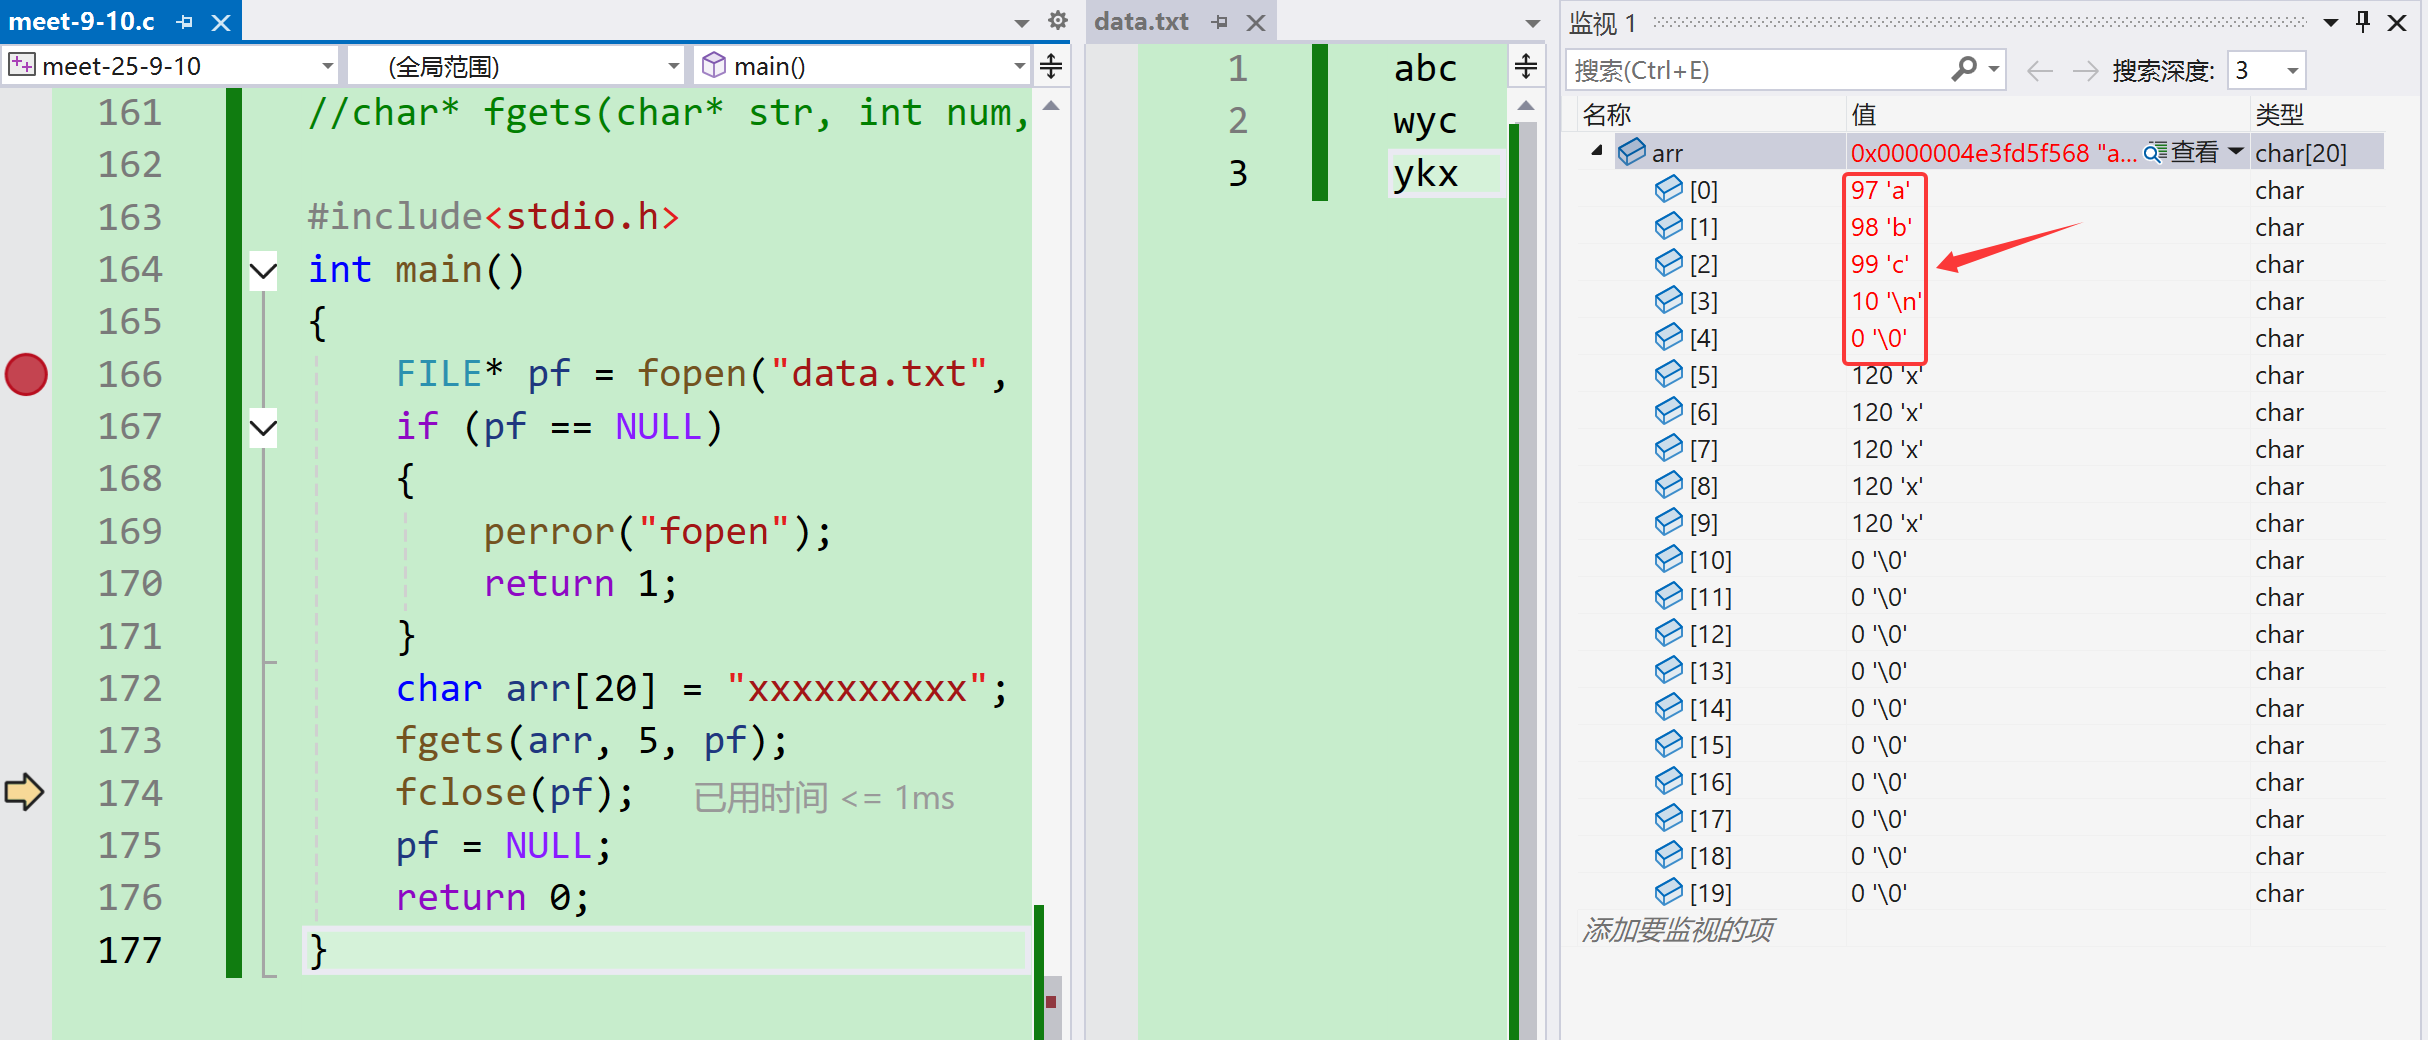
Task: Click 添加要监视的项 to add watch
Action: [x=1678, y=930]
